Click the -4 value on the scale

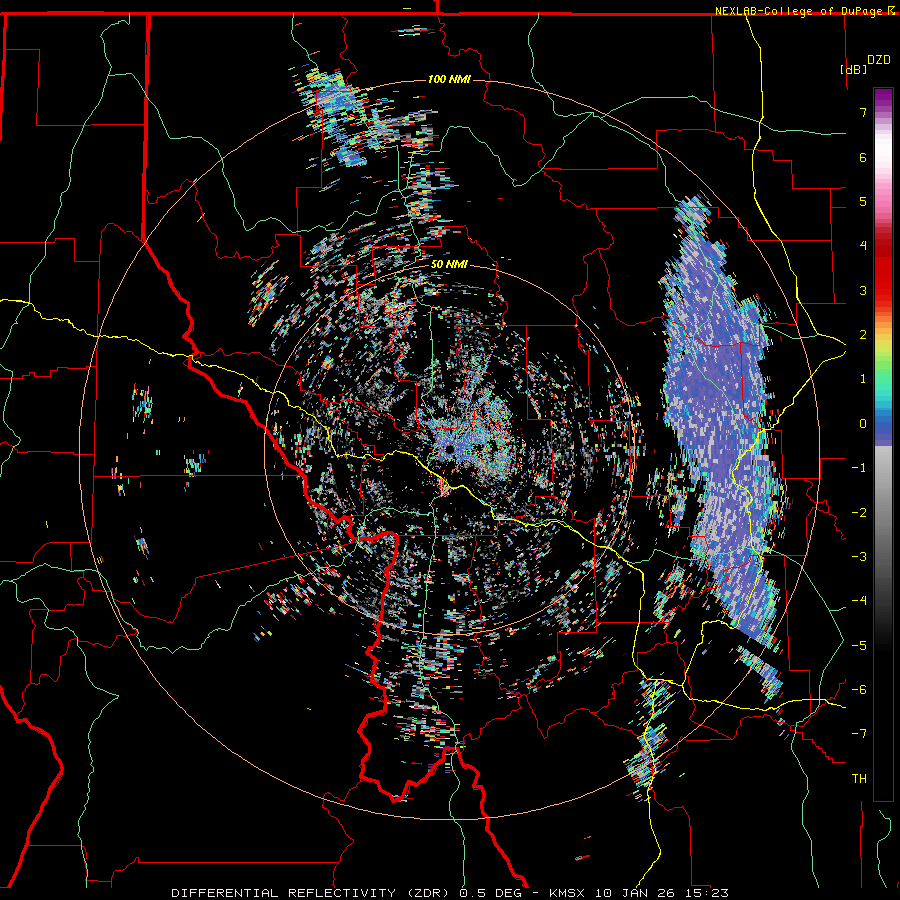click(859, 601)
